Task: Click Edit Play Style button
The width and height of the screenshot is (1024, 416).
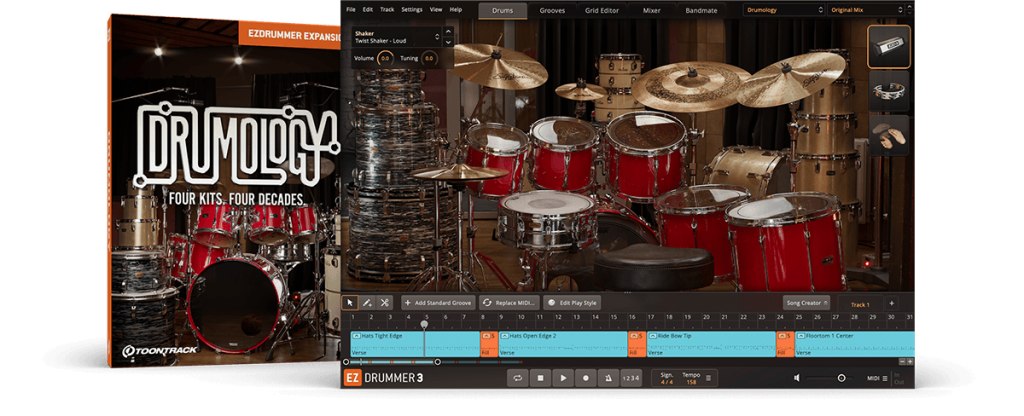Action: click(x=572, y=303)
